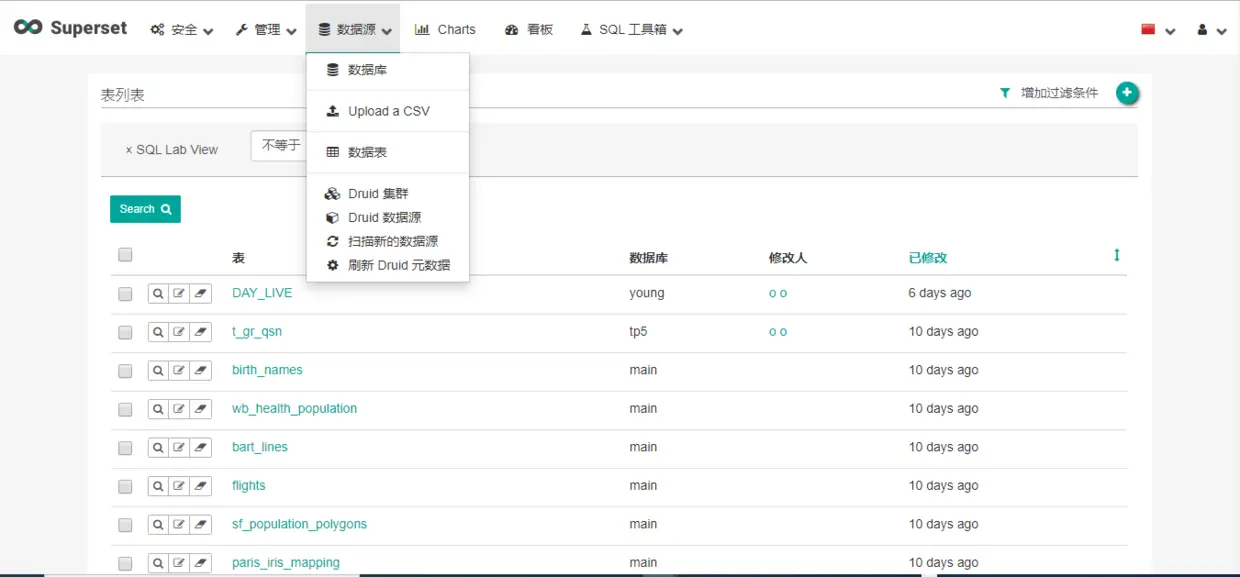The height and width of the screenshot is (577, 1240).
Task: Delete t_gr_qsn with eraser icon
Action: [201, 332]
